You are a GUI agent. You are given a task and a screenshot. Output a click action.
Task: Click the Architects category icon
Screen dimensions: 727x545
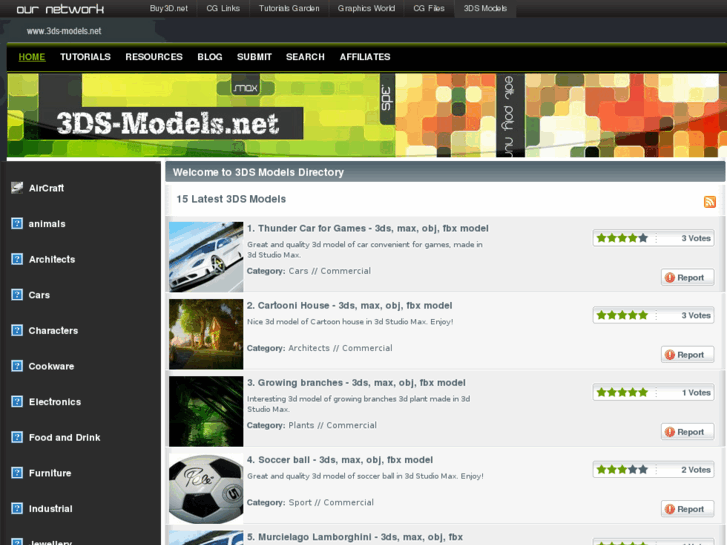pos(17,259)
